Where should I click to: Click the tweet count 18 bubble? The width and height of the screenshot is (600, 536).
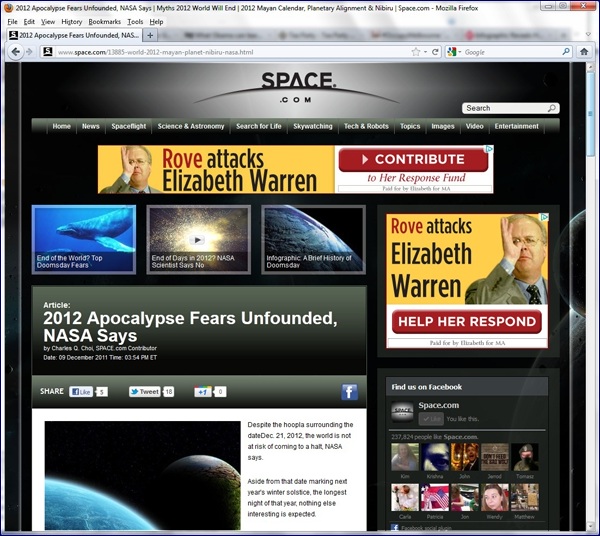pos(169,392)
